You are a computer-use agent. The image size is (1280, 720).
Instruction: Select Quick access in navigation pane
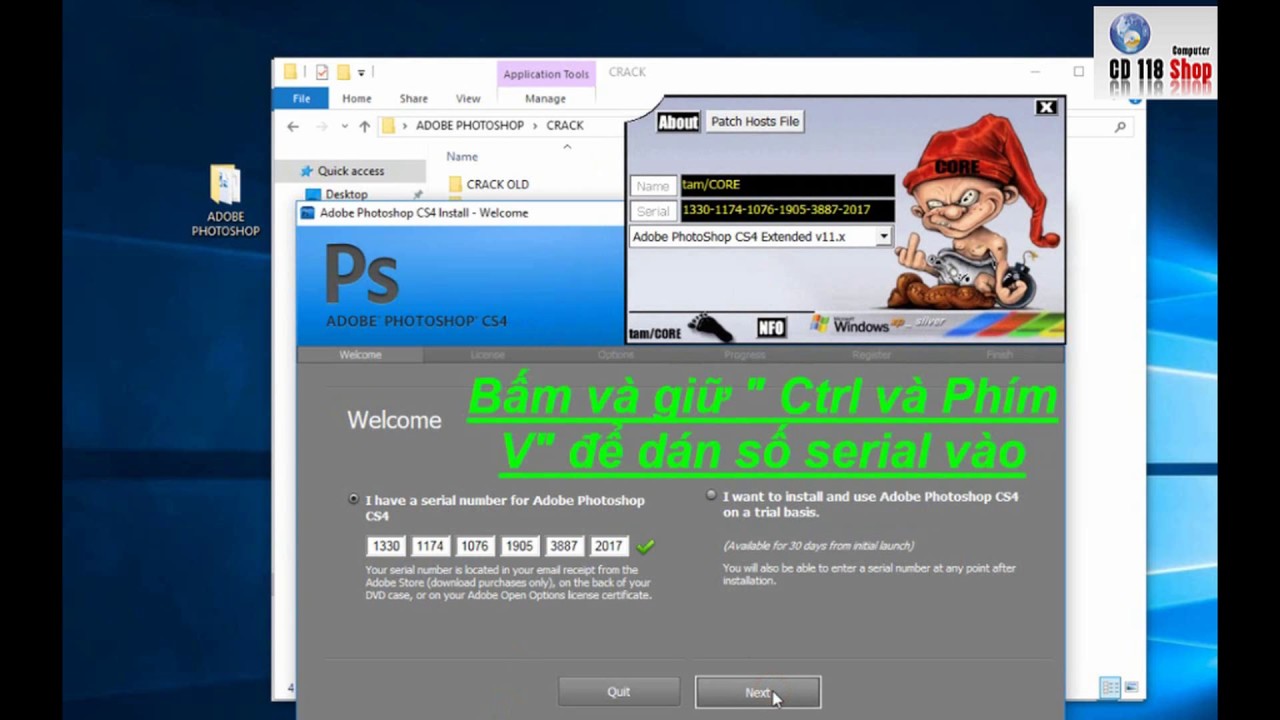point(351,171)
